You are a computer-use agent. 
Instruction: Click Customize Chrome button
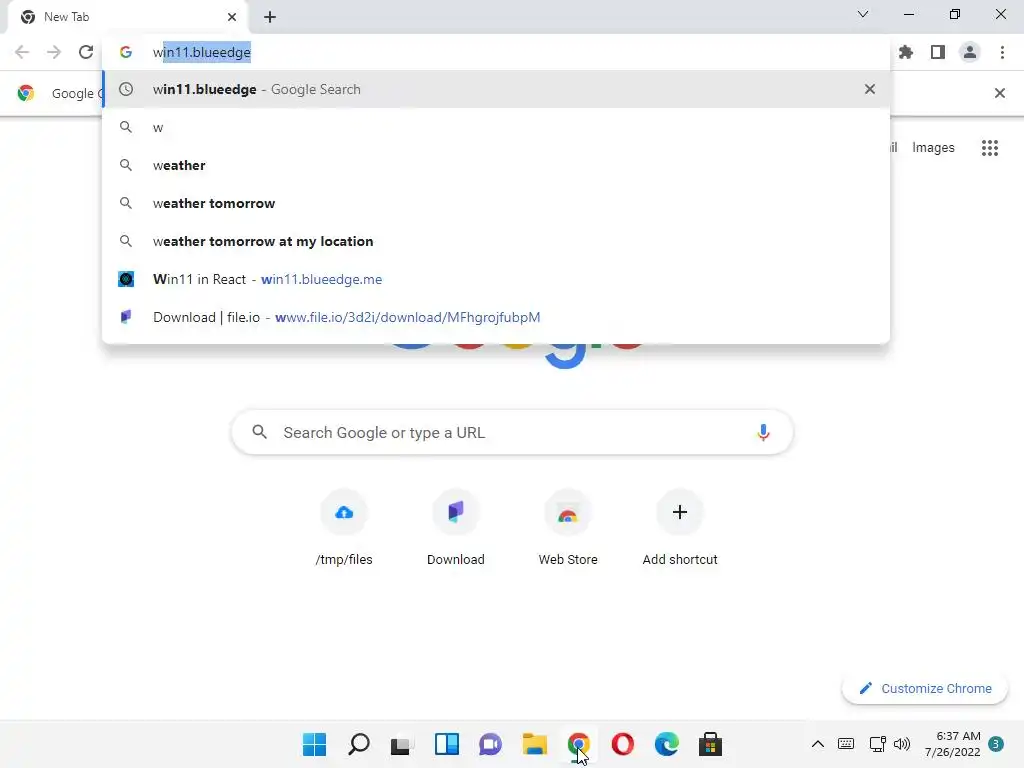pos(925,688)
